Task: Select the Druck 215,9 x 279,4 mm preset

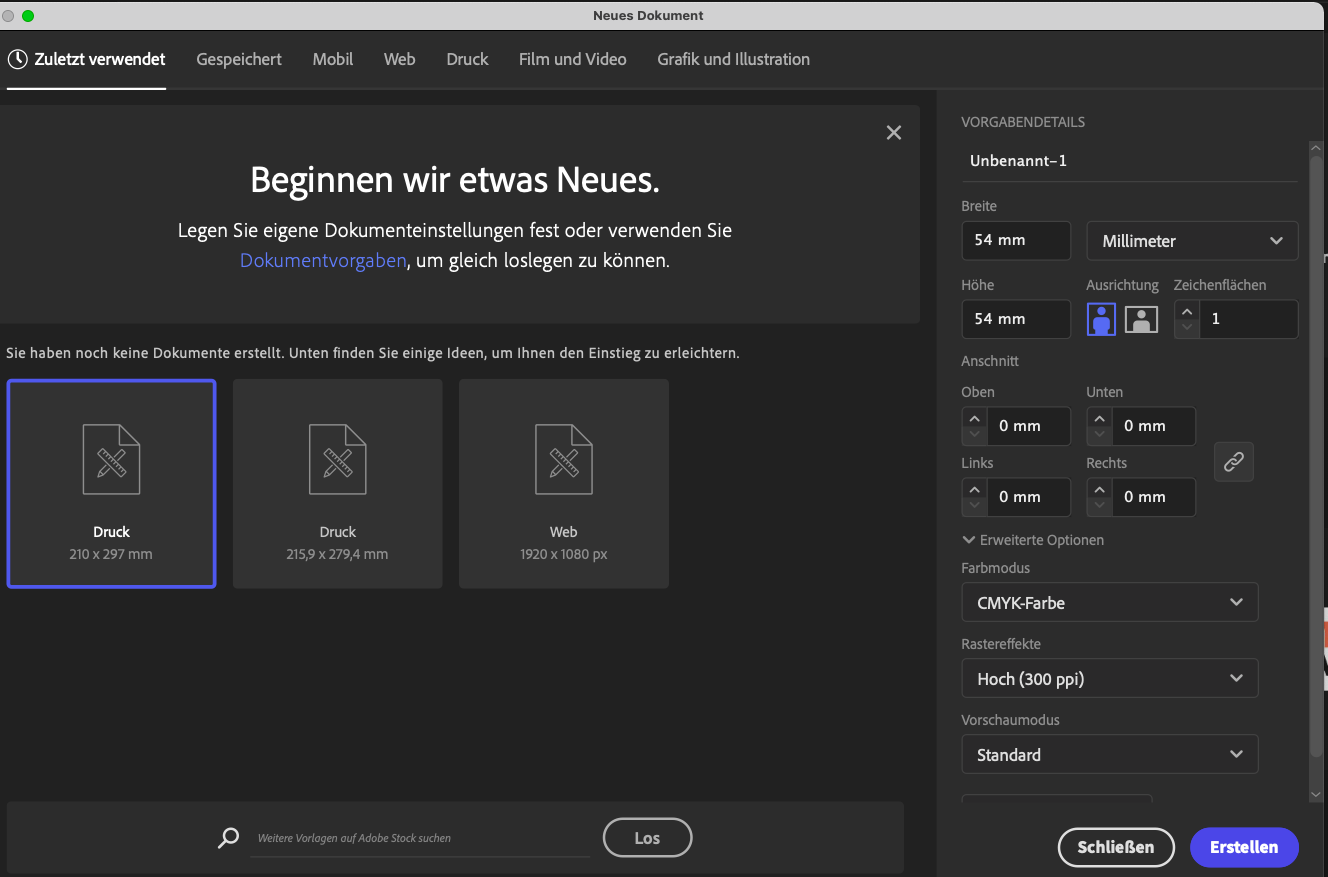Action: pyautogui.click(x=338, y=484)
